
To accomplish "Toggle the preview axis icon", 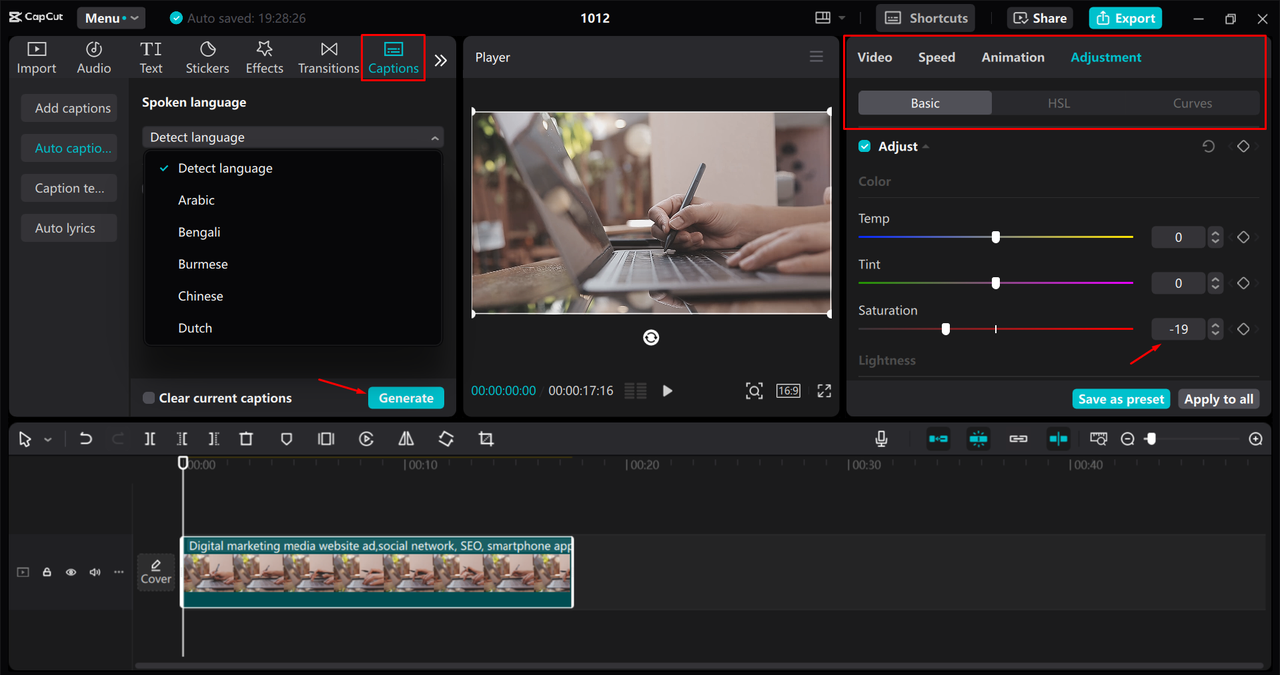I will tap(1058, 439).
